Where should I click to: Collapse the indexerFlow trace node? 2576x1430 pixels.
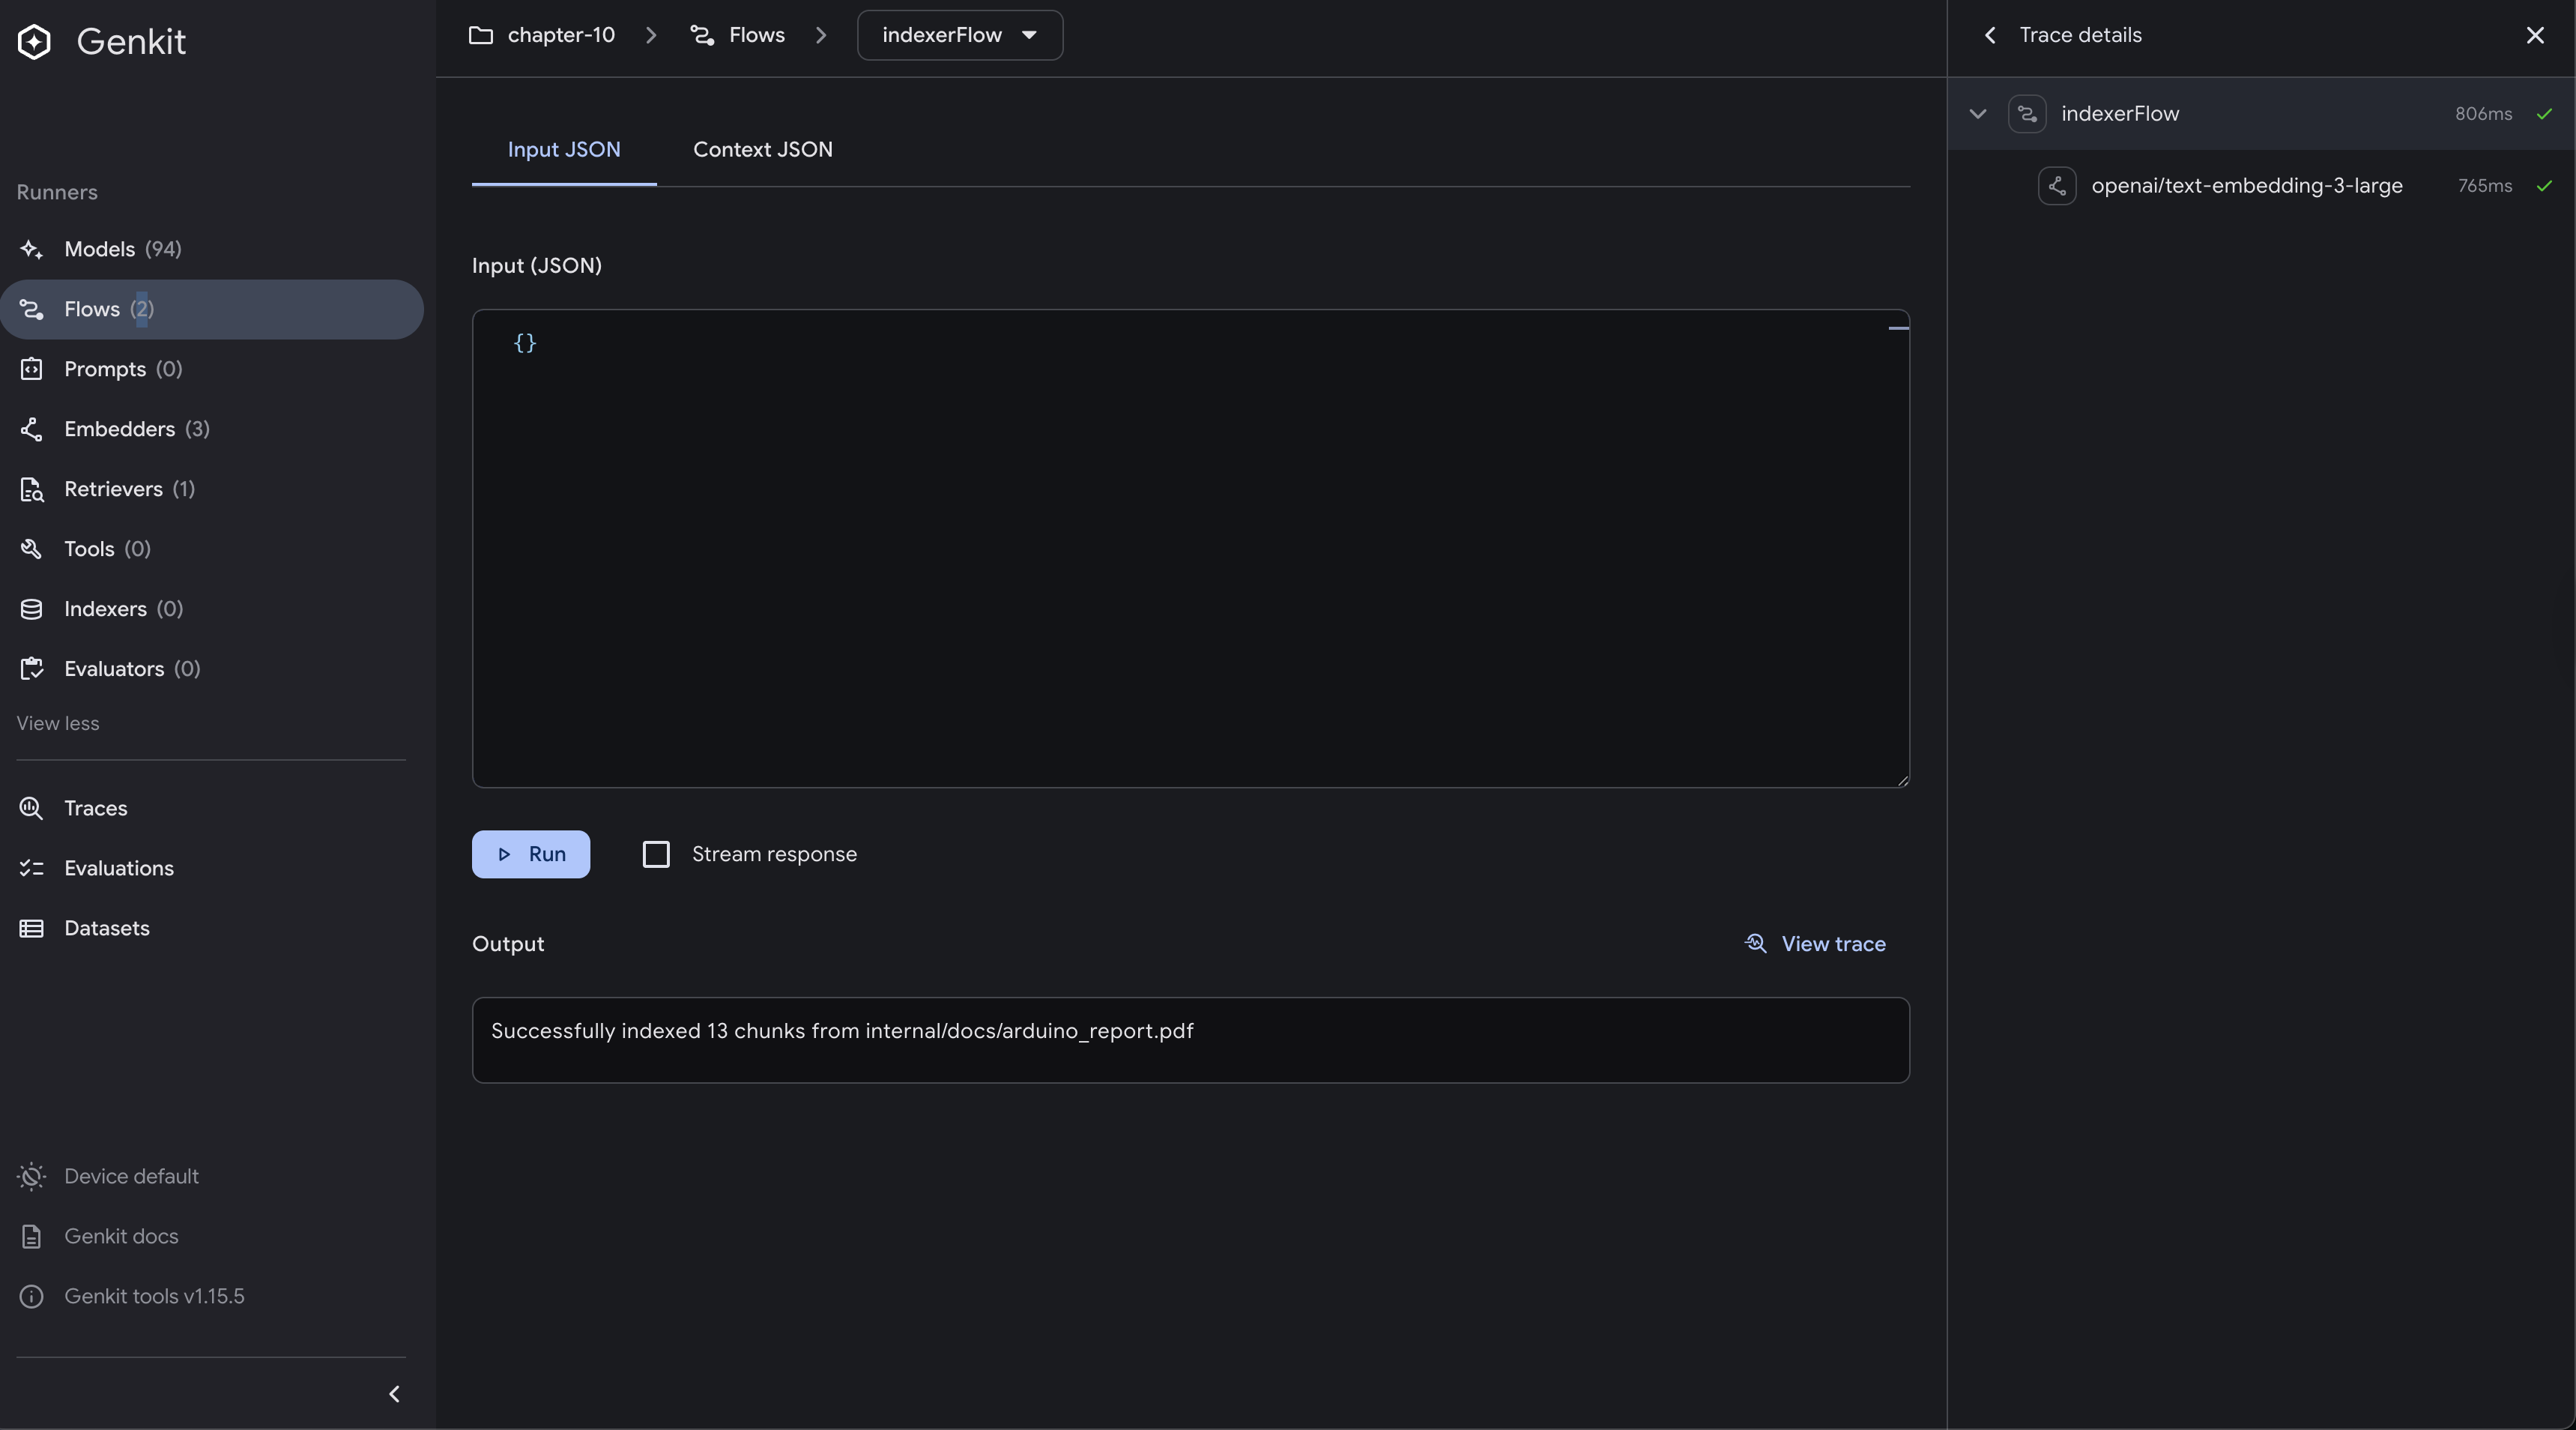(1977, 114)
